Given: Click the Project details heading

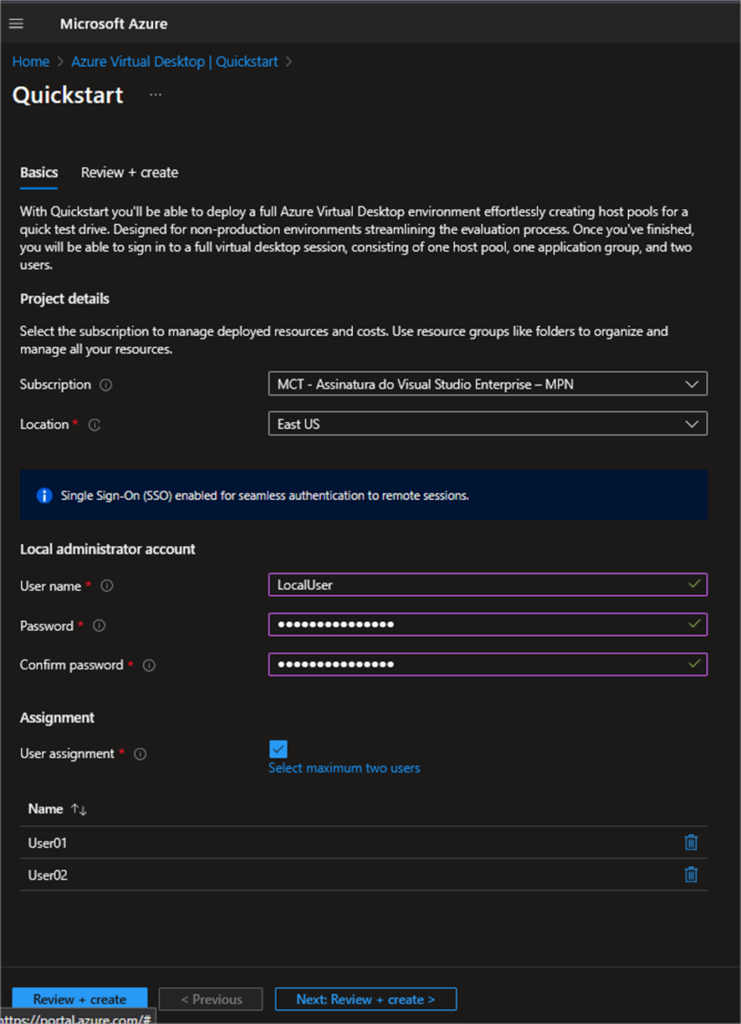Looking at the screenshot, I should [65, 299].
